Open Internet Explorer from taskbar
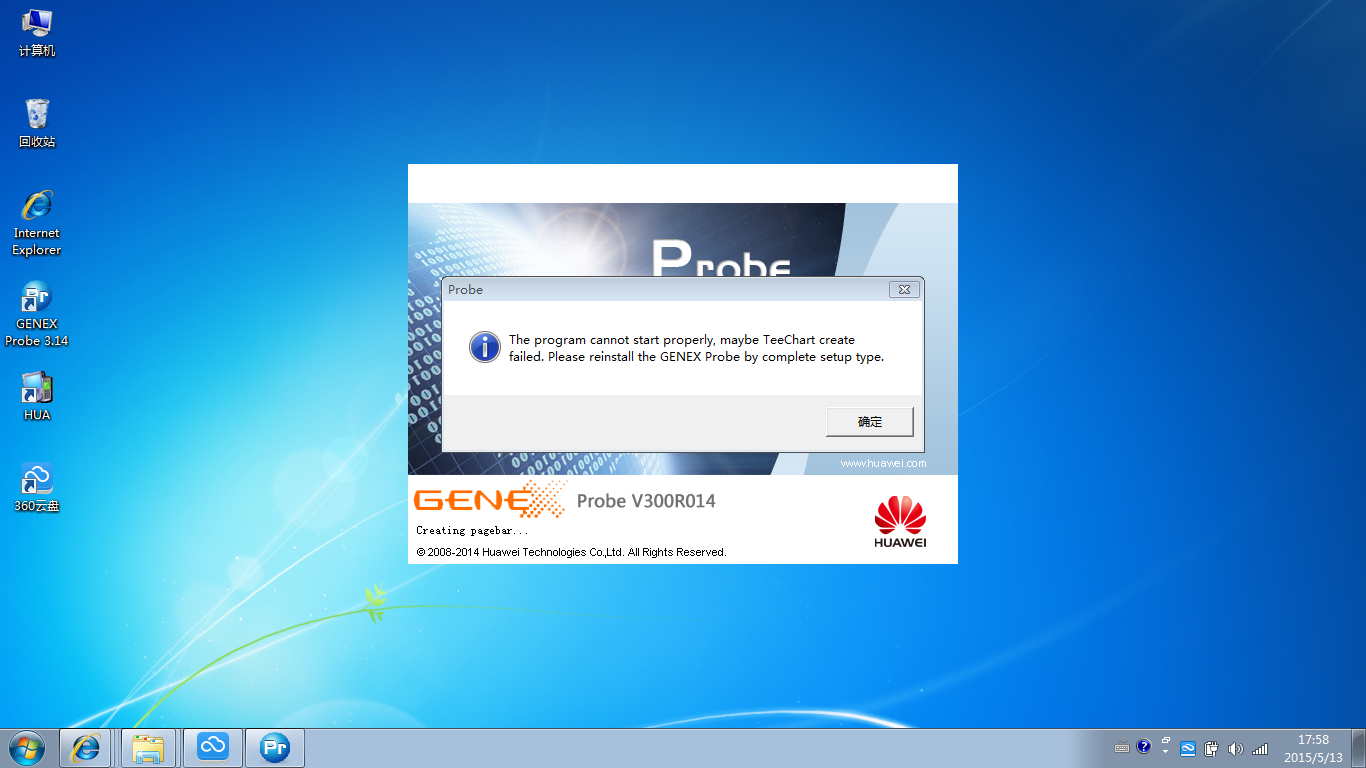 pos(86,748)
